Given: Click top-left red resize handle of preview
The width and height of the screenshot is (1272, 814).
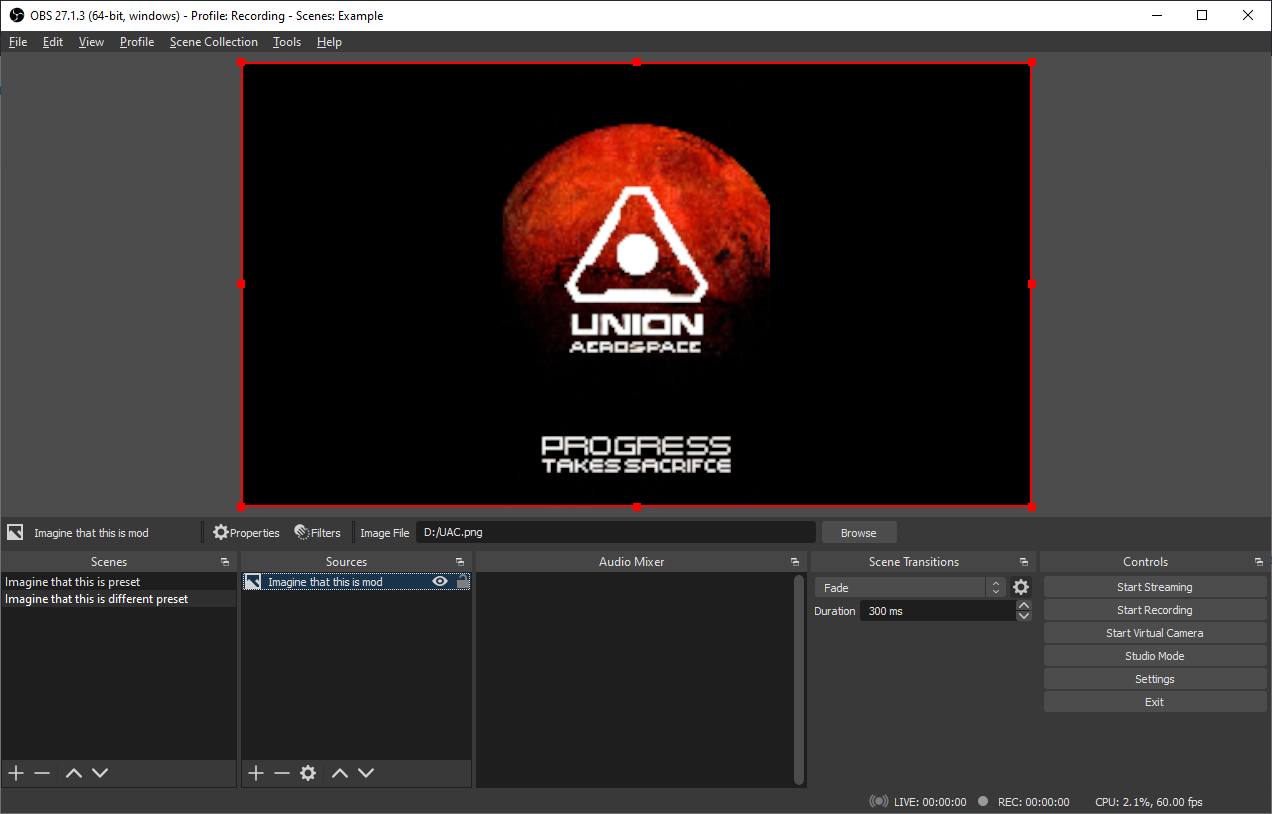Looking at the screenshot, I should point(242,62).
